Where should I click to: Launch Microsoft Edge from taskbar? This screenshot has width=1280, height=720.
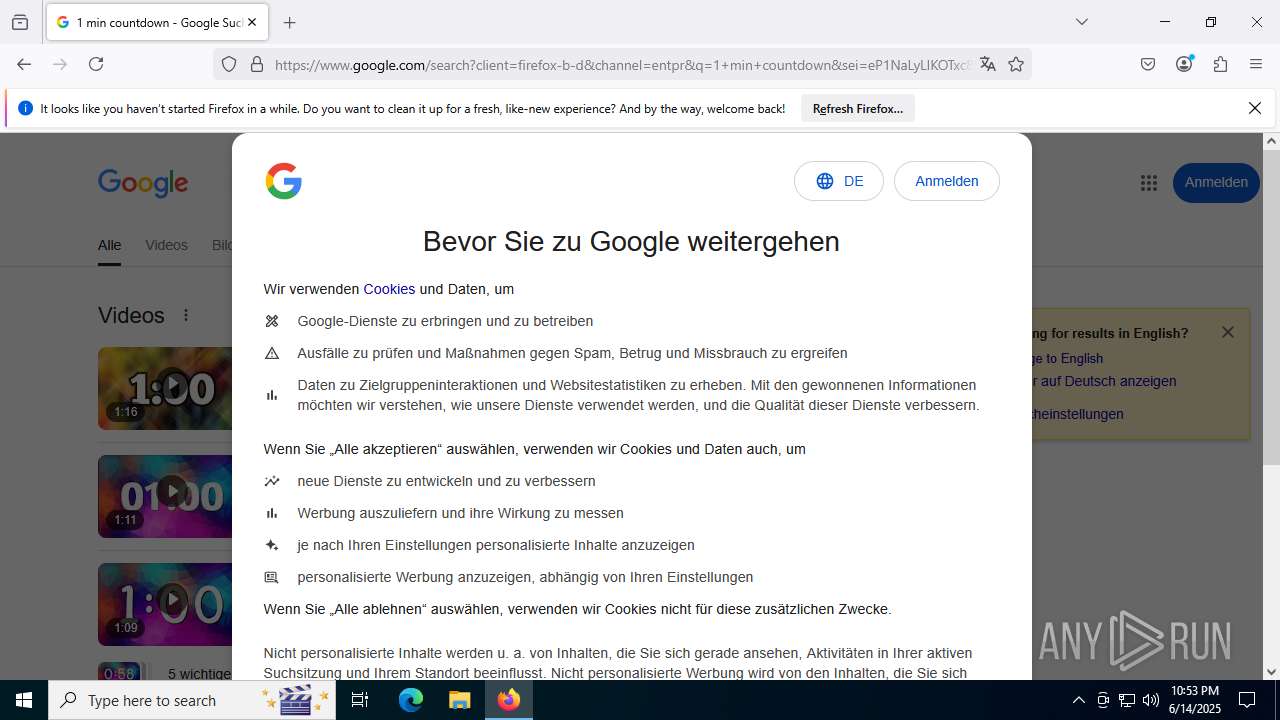pos(411,700)
